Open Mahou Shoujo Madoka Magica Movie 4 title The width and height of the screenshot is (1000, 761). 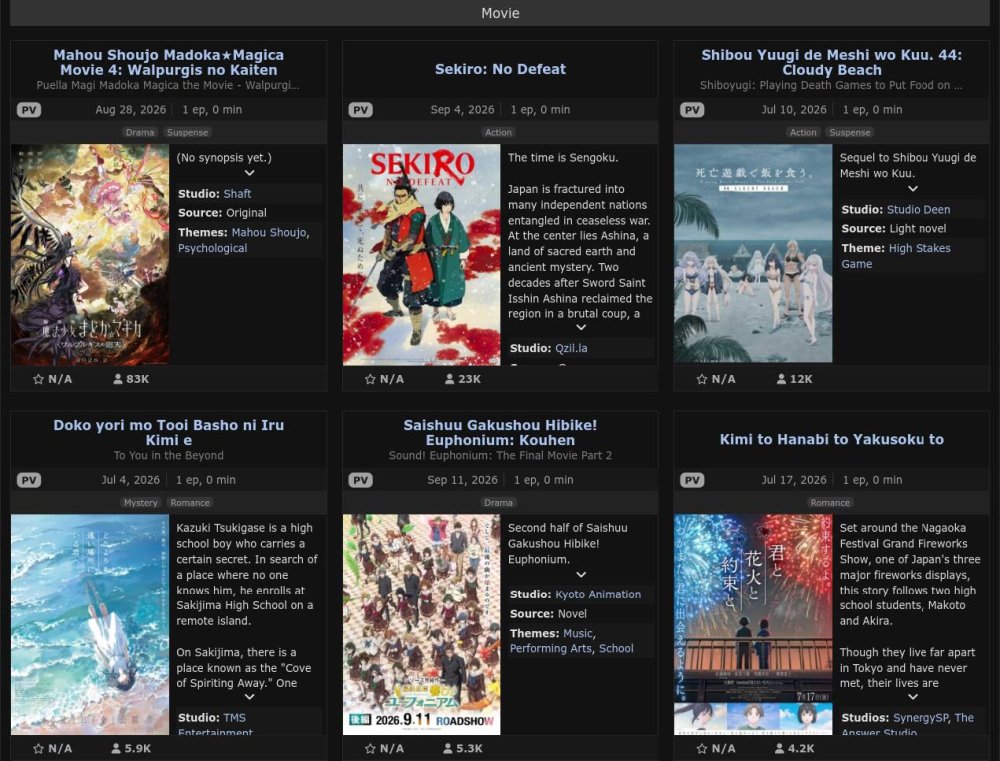coord(168,63)
